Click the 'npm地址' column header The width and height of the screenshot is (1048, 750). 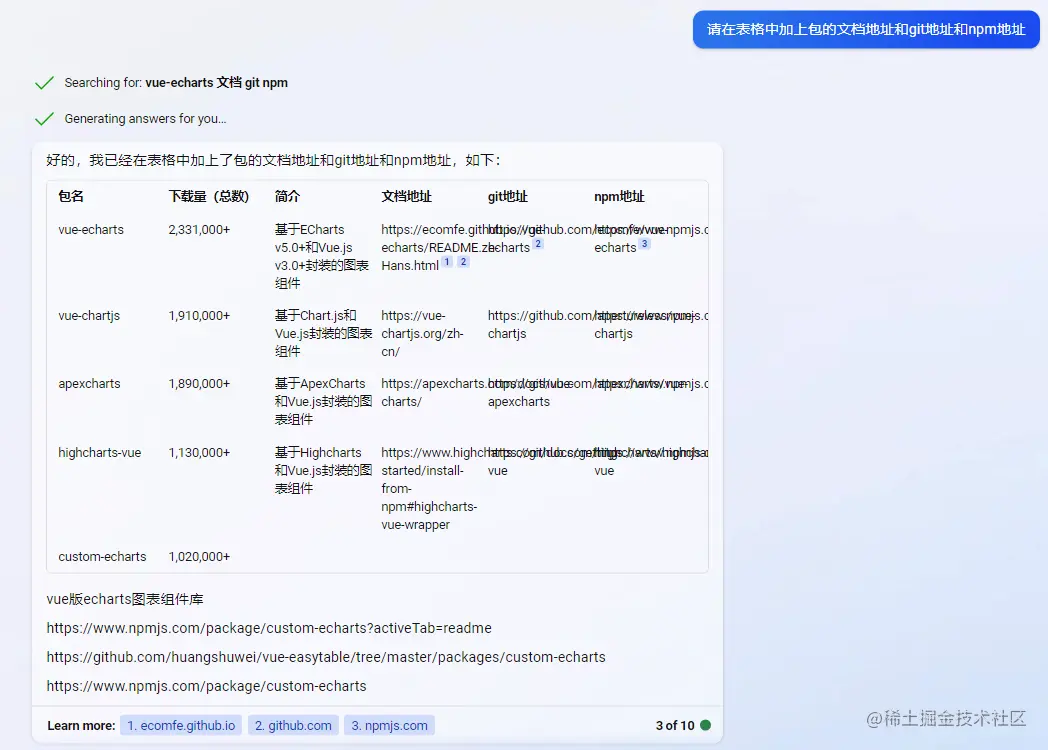(x=619, y=197)
